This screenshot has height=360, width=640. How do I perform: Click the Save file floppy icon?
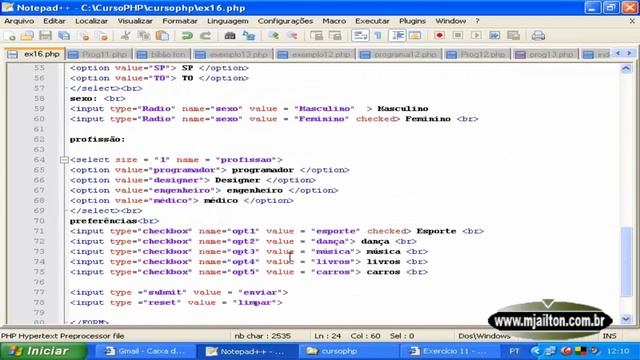tap(45, 36)
